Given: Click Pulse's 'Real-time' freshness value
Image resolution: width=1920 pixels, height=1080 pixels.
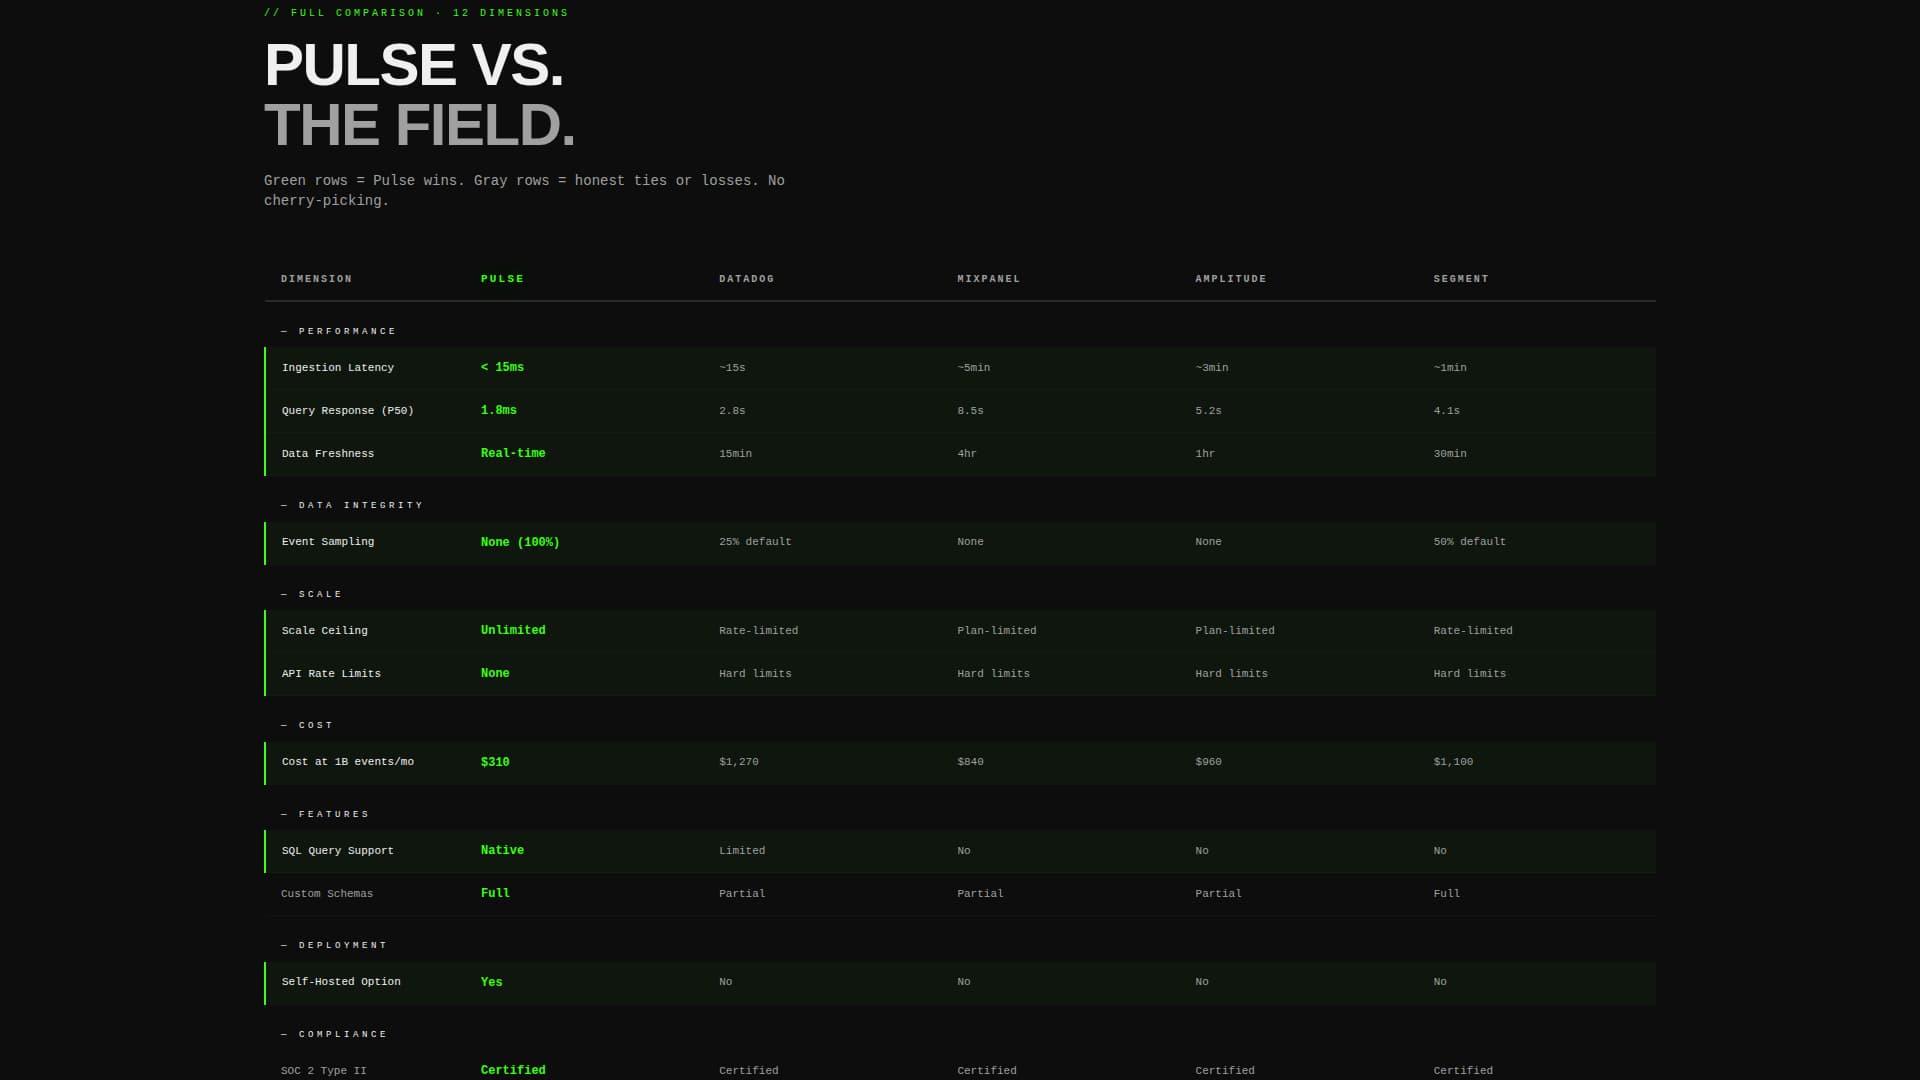Looking at the screenshot, I should [513, 453].
